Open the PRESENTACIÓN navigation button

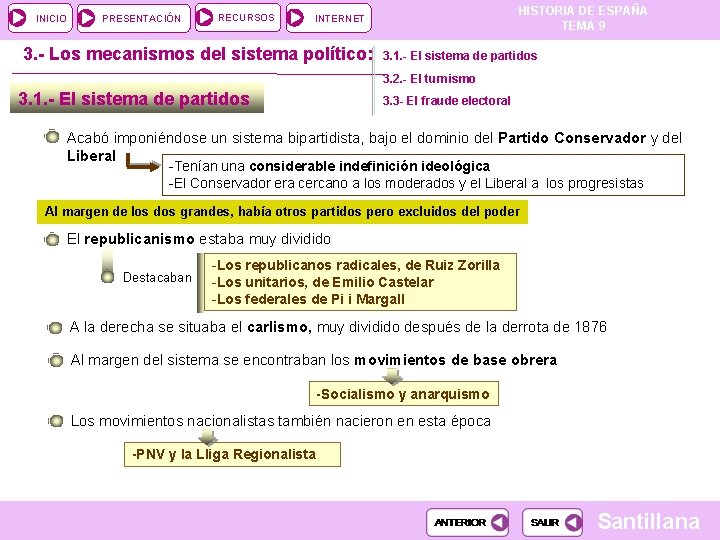pos(134,18)
